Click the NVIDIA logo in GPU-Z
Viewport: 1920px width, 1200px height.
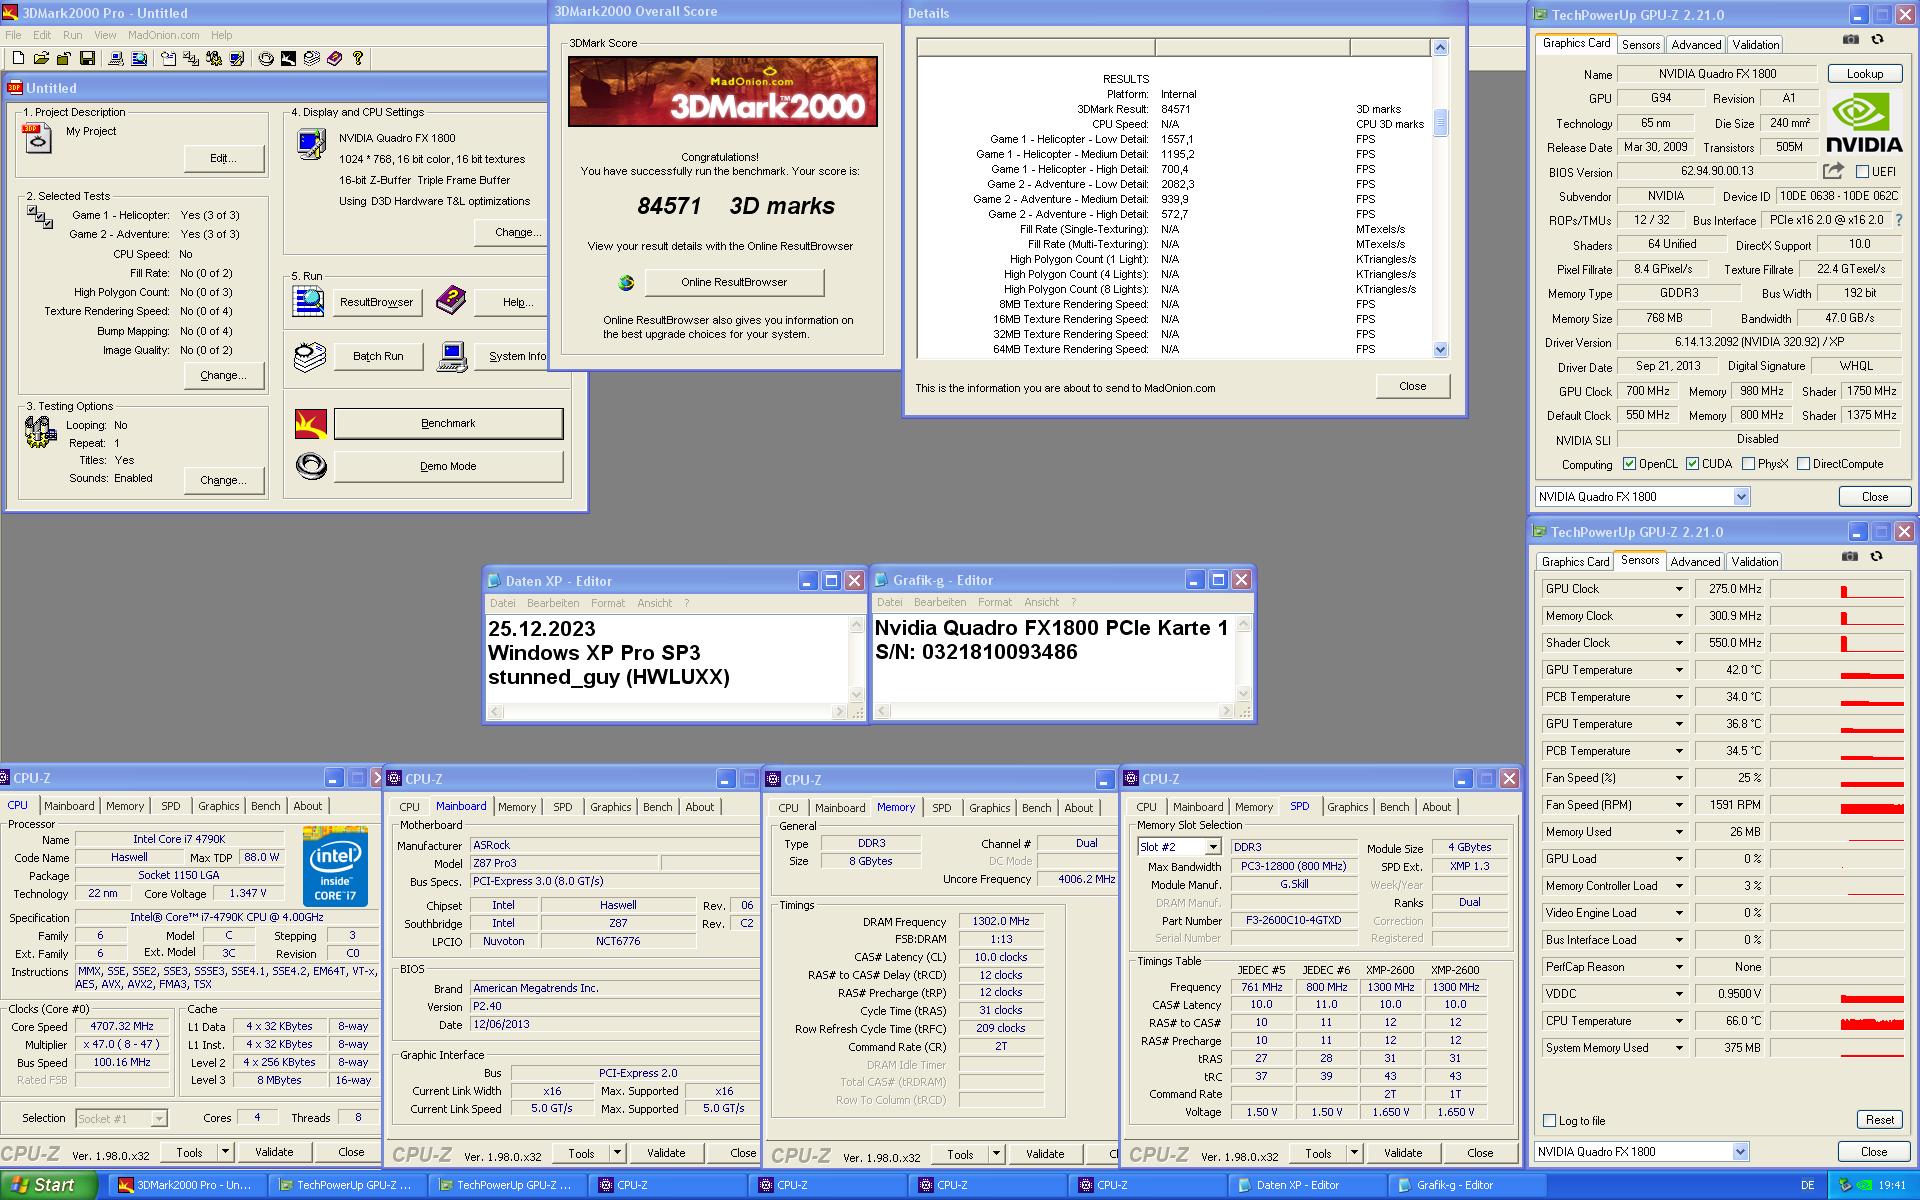click(x=1864, y=122)
